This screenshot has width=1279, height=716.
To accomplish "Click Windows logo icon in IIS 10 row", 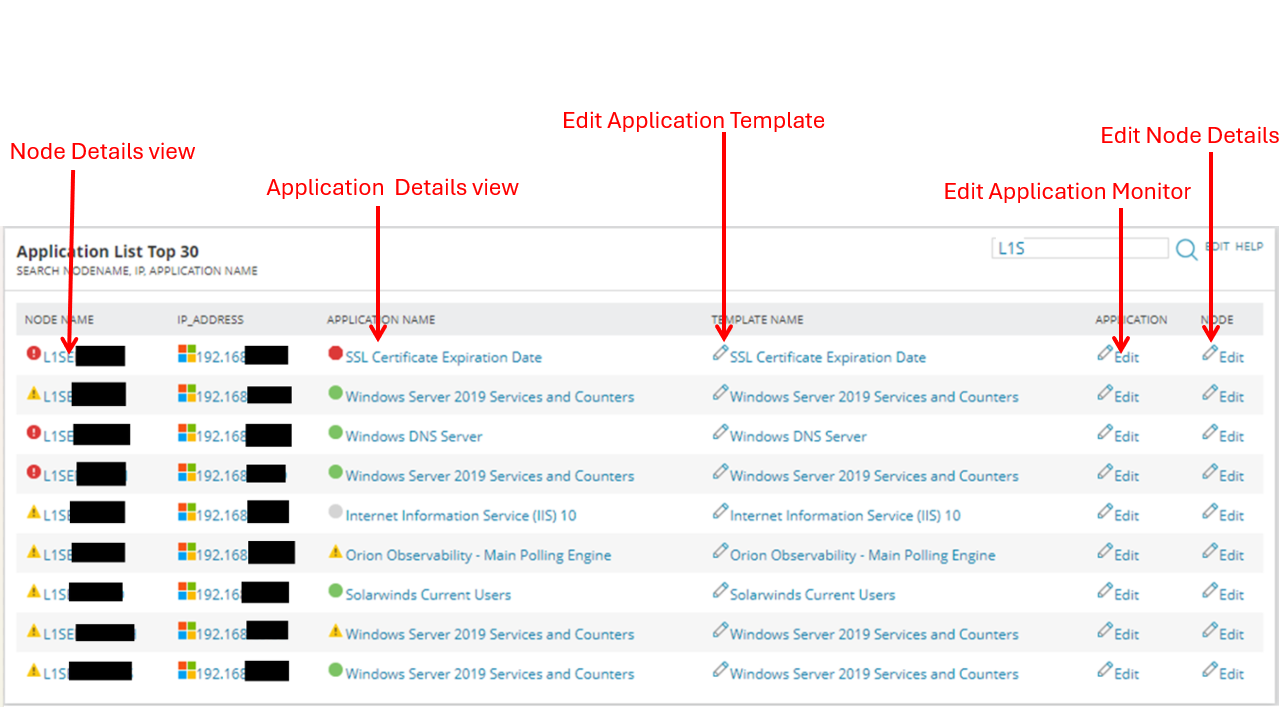I will (x=186, y=512).
